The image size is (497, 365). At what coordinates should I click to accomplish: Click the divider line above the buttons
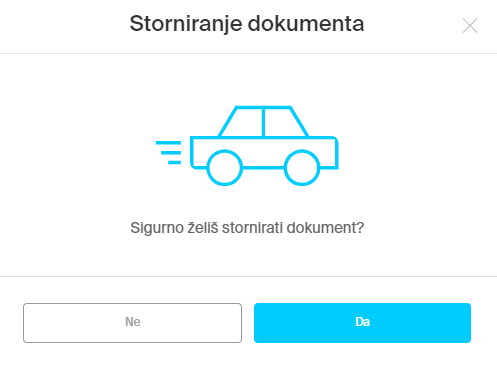pyautogui.click(x=248, y=276)
